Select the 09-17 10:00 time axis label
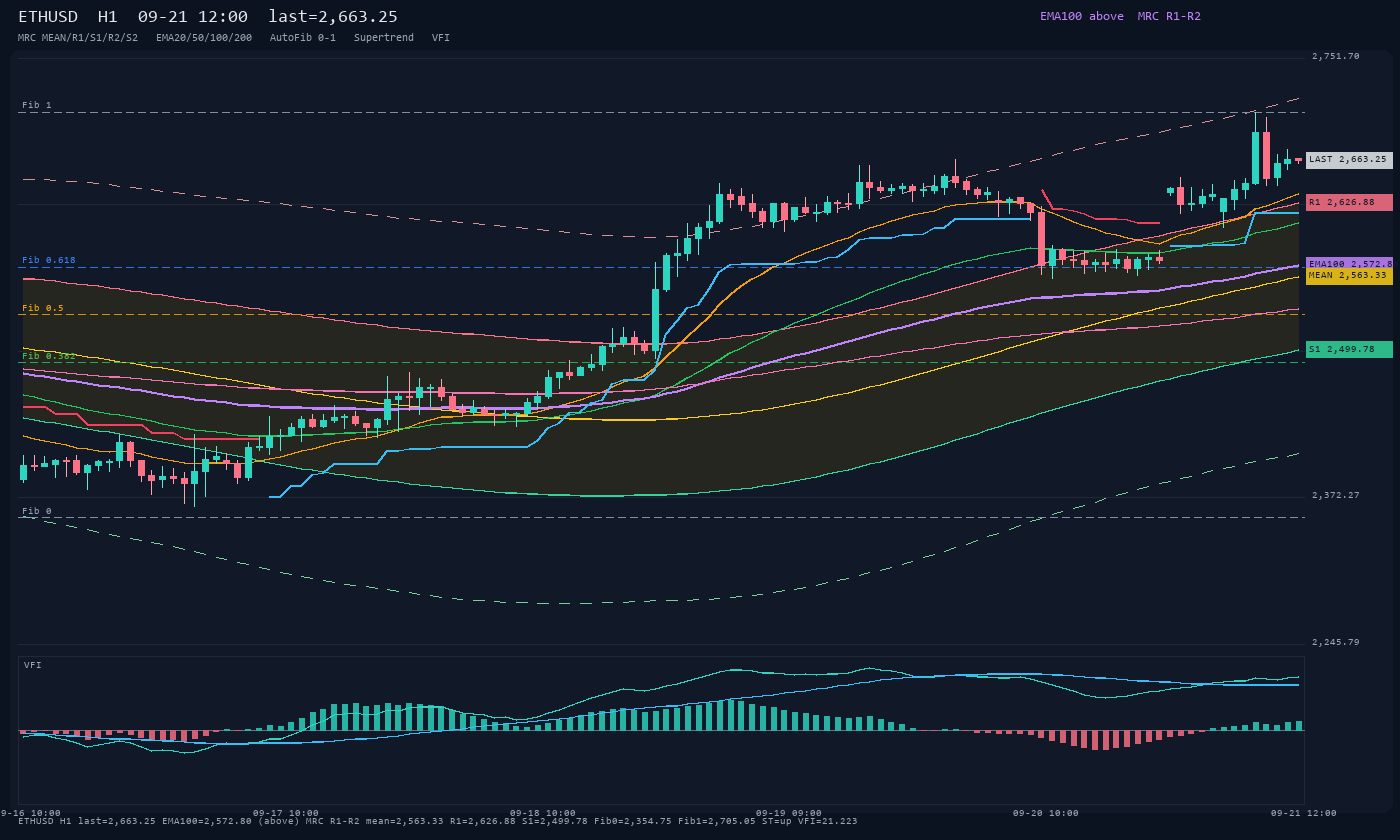Image resolution: width=1400 pixels, height=840 pixels. tap(286, 813)
